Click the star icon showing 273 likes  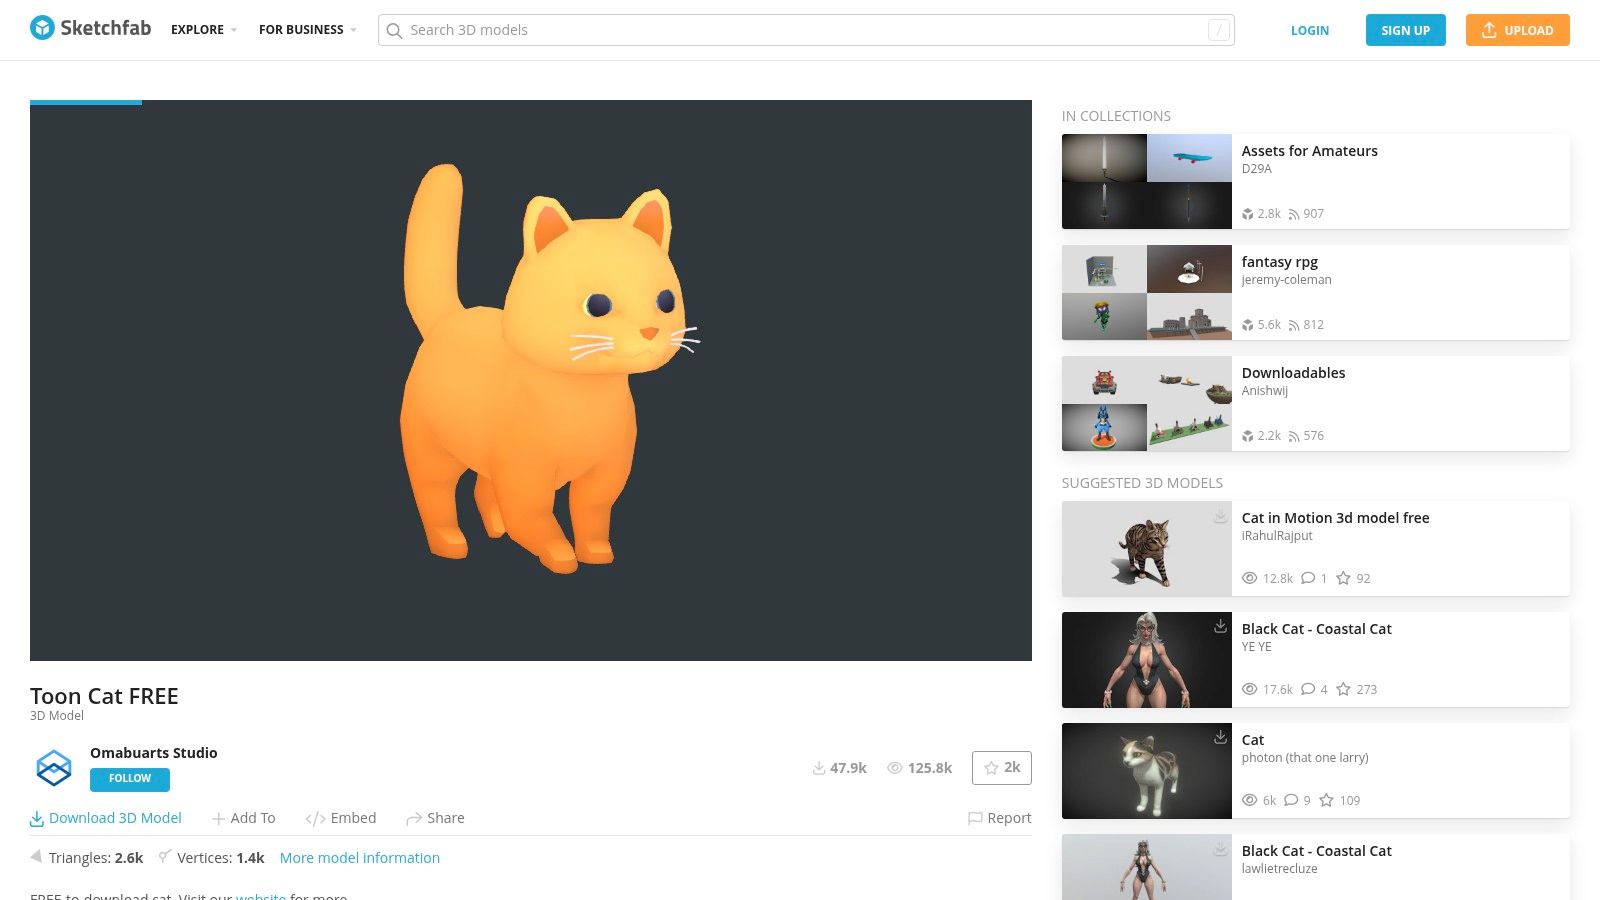pyautogui.click(x=1343, y=689)
